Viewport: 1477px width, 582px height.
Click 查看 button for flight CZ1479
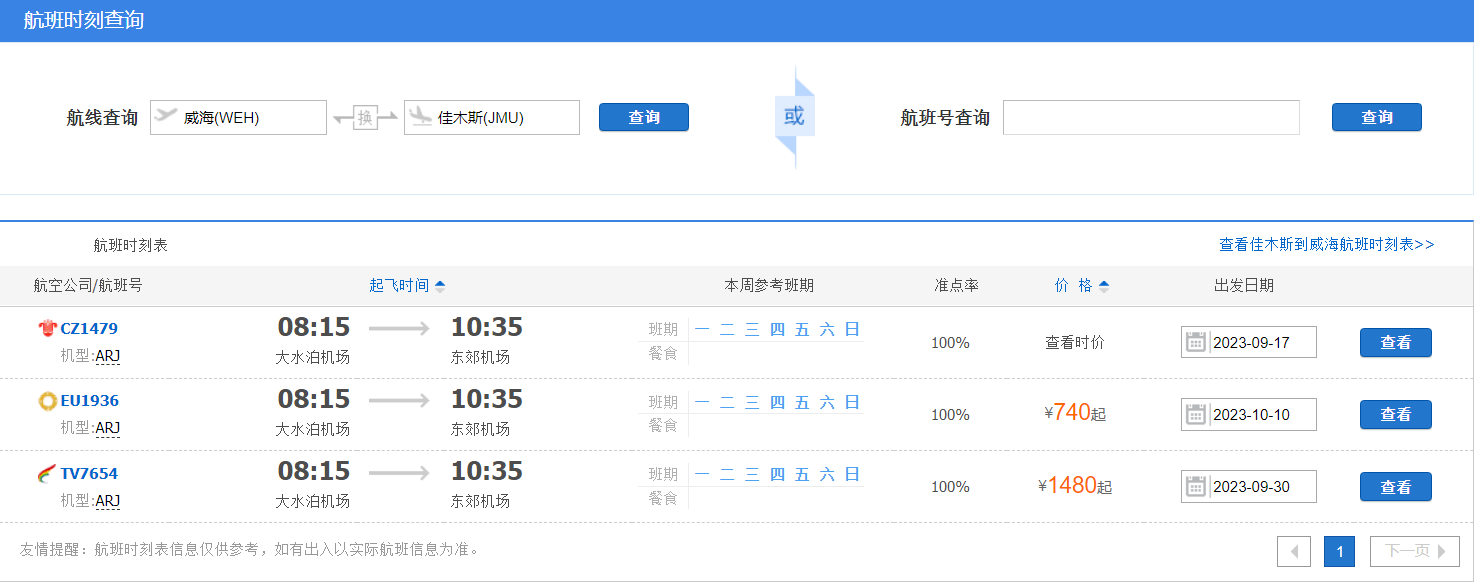point(1396,342)
